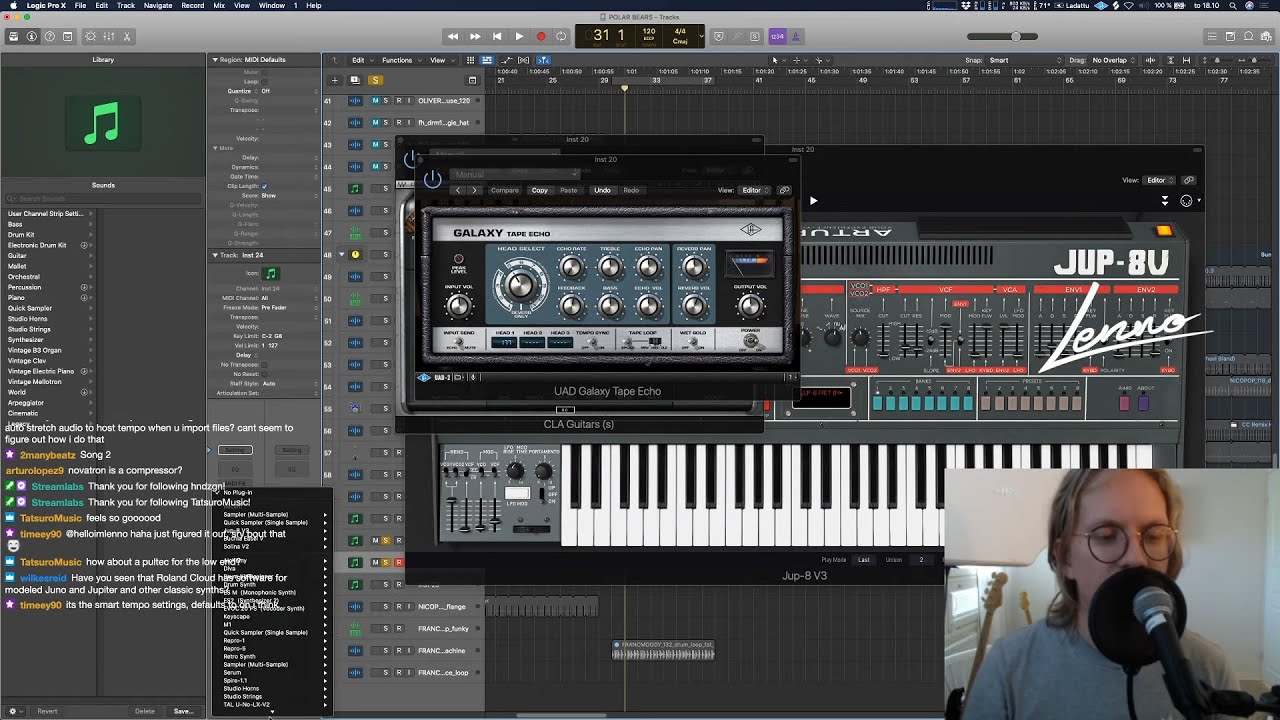Open Quick Help question mark button

[x=49, y=36]
